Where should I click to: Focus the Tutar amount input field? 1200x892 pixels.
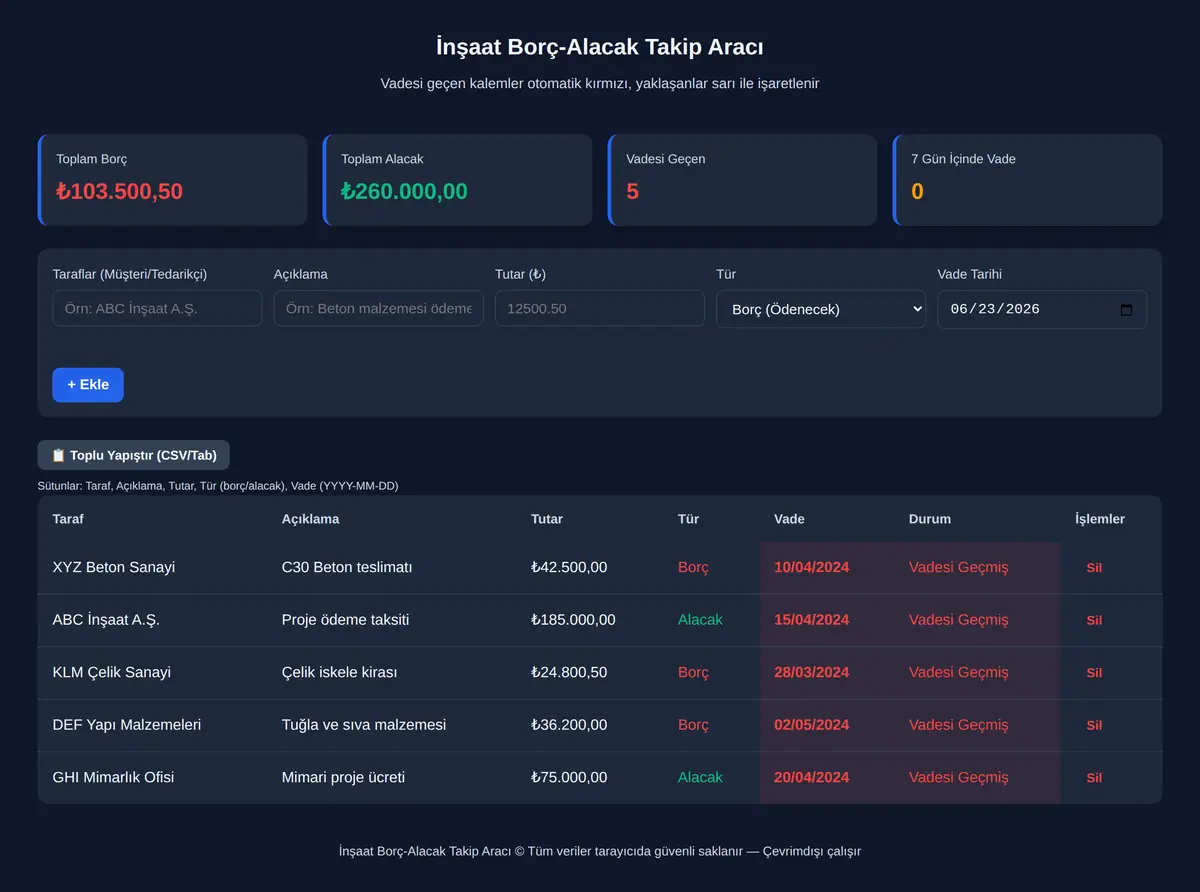click(600, 308)
